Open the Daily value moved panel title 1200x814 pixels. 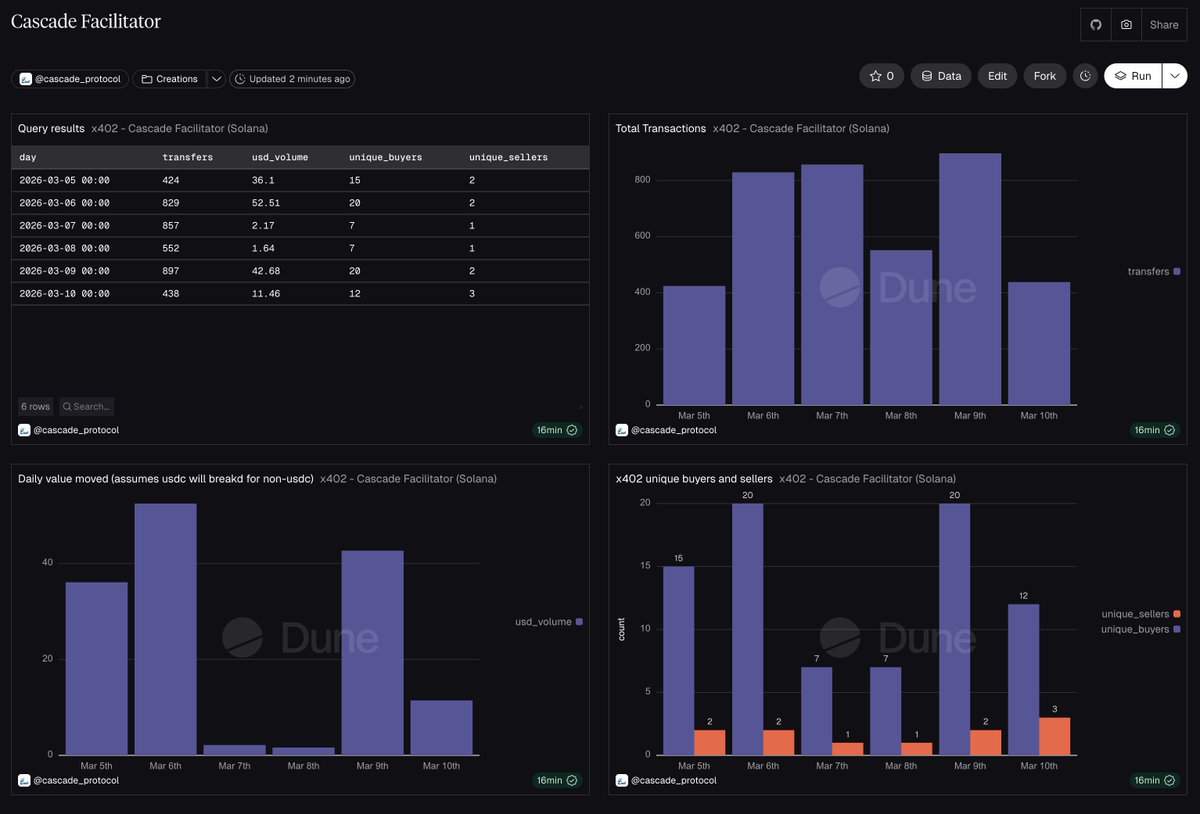click(x=166, y=479)
